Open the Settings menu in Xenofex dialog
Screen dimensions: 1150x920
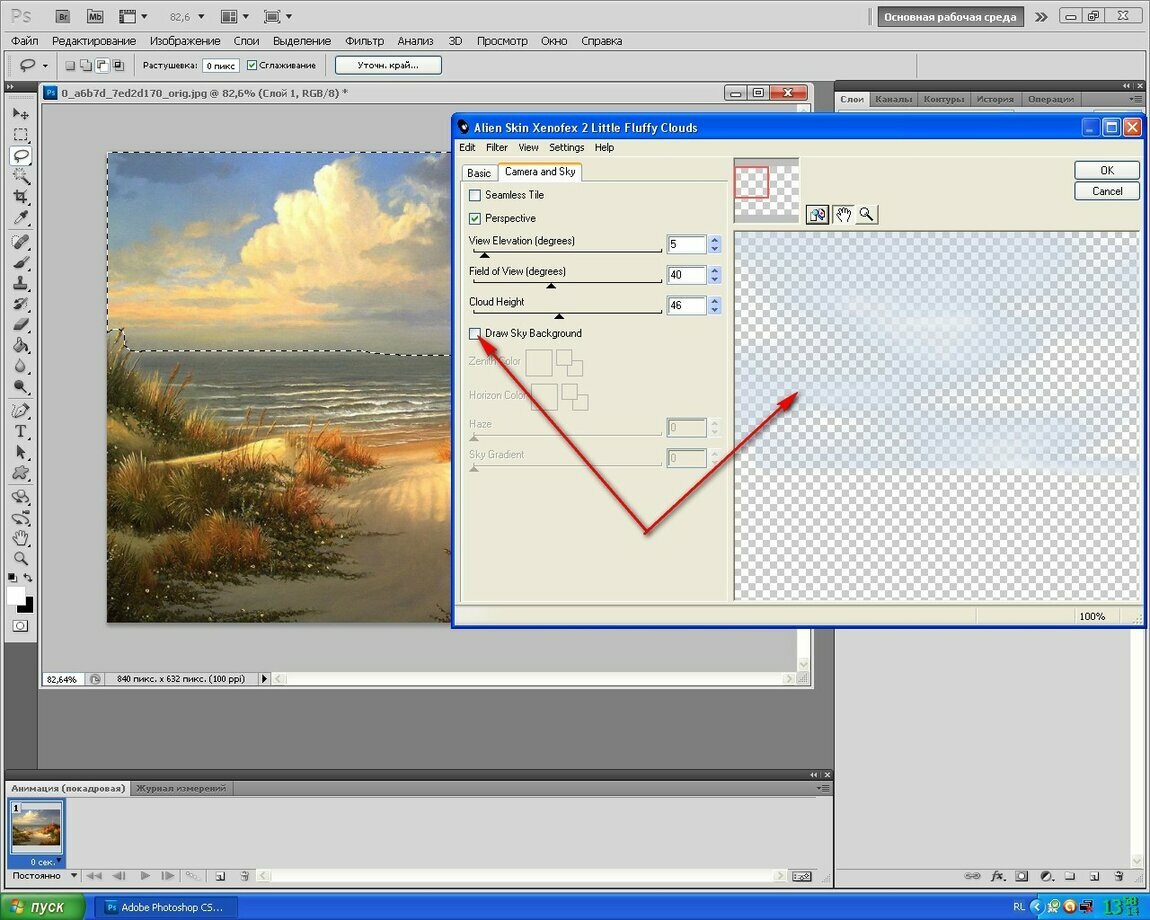coord(566,147)
